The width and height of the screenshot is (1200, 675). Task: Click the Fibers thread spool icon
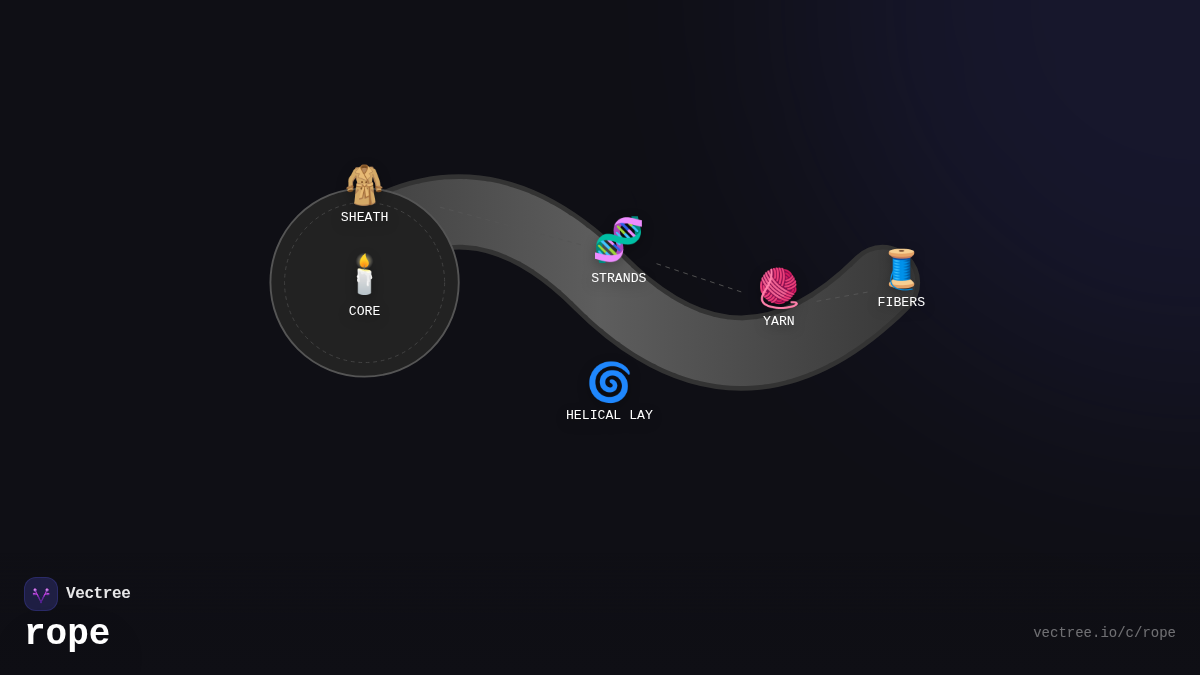[901, 269]
